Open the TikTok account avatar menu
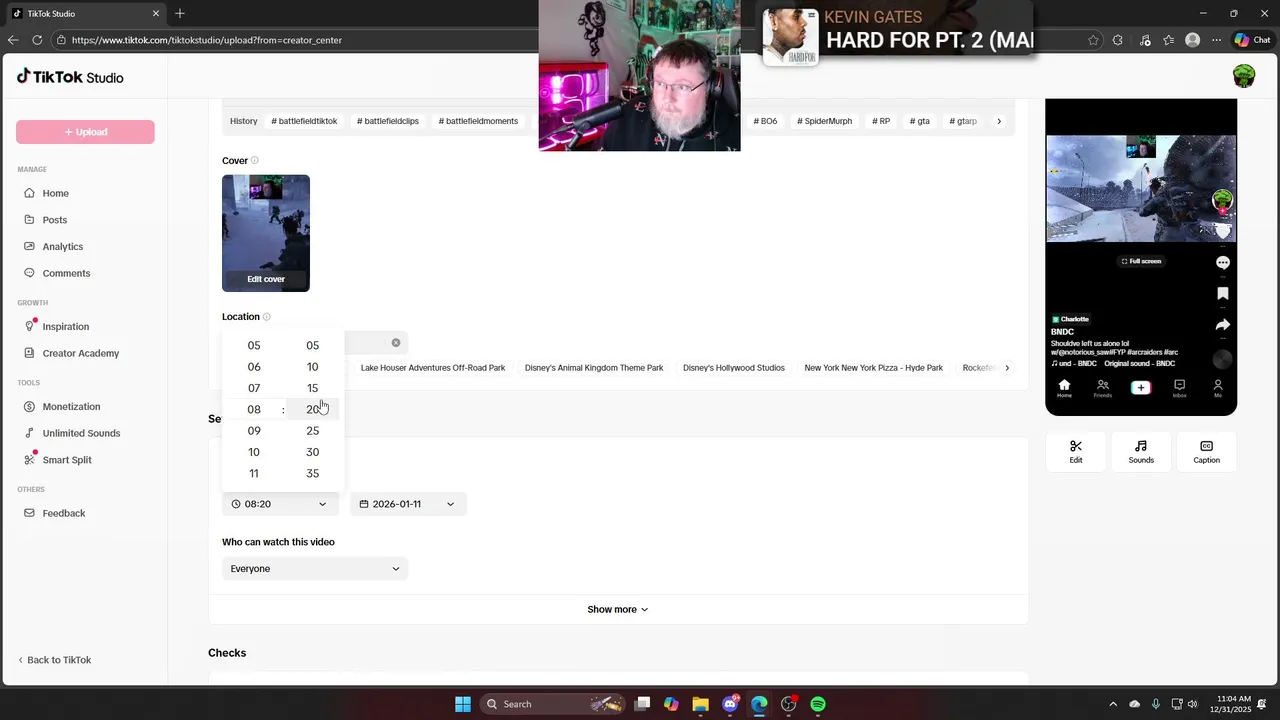 click(x=1243, y=77)
